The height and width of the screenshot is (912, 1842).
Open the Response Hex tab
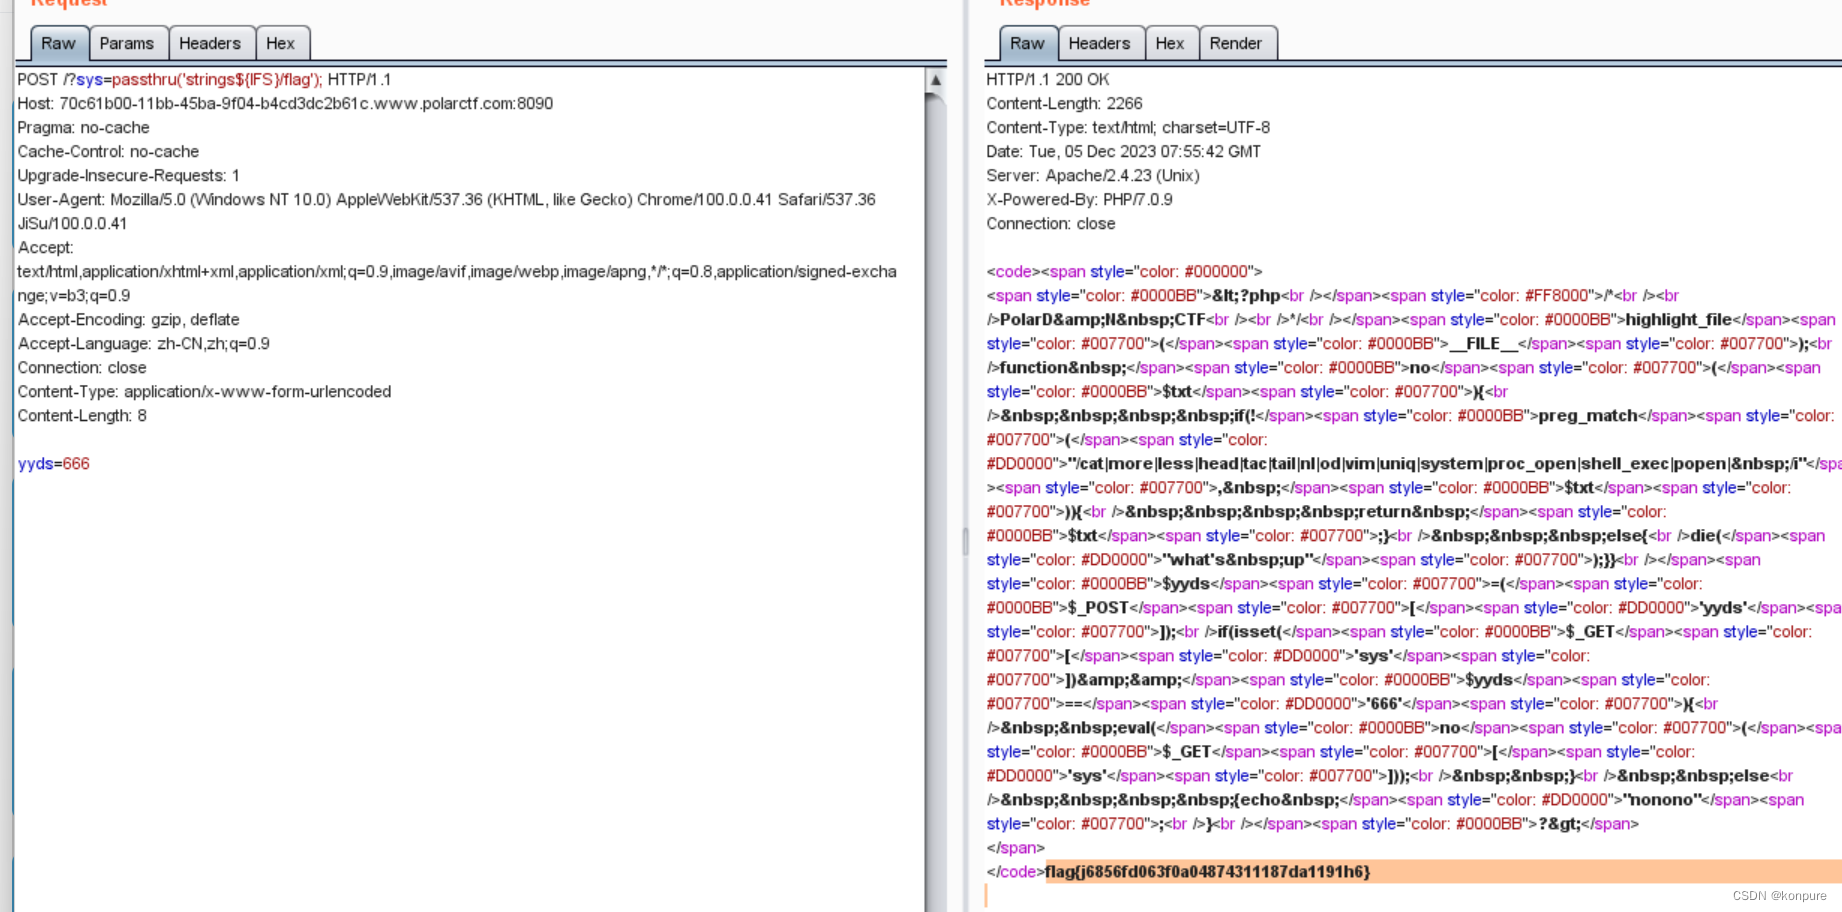(x=1170, y=43)
